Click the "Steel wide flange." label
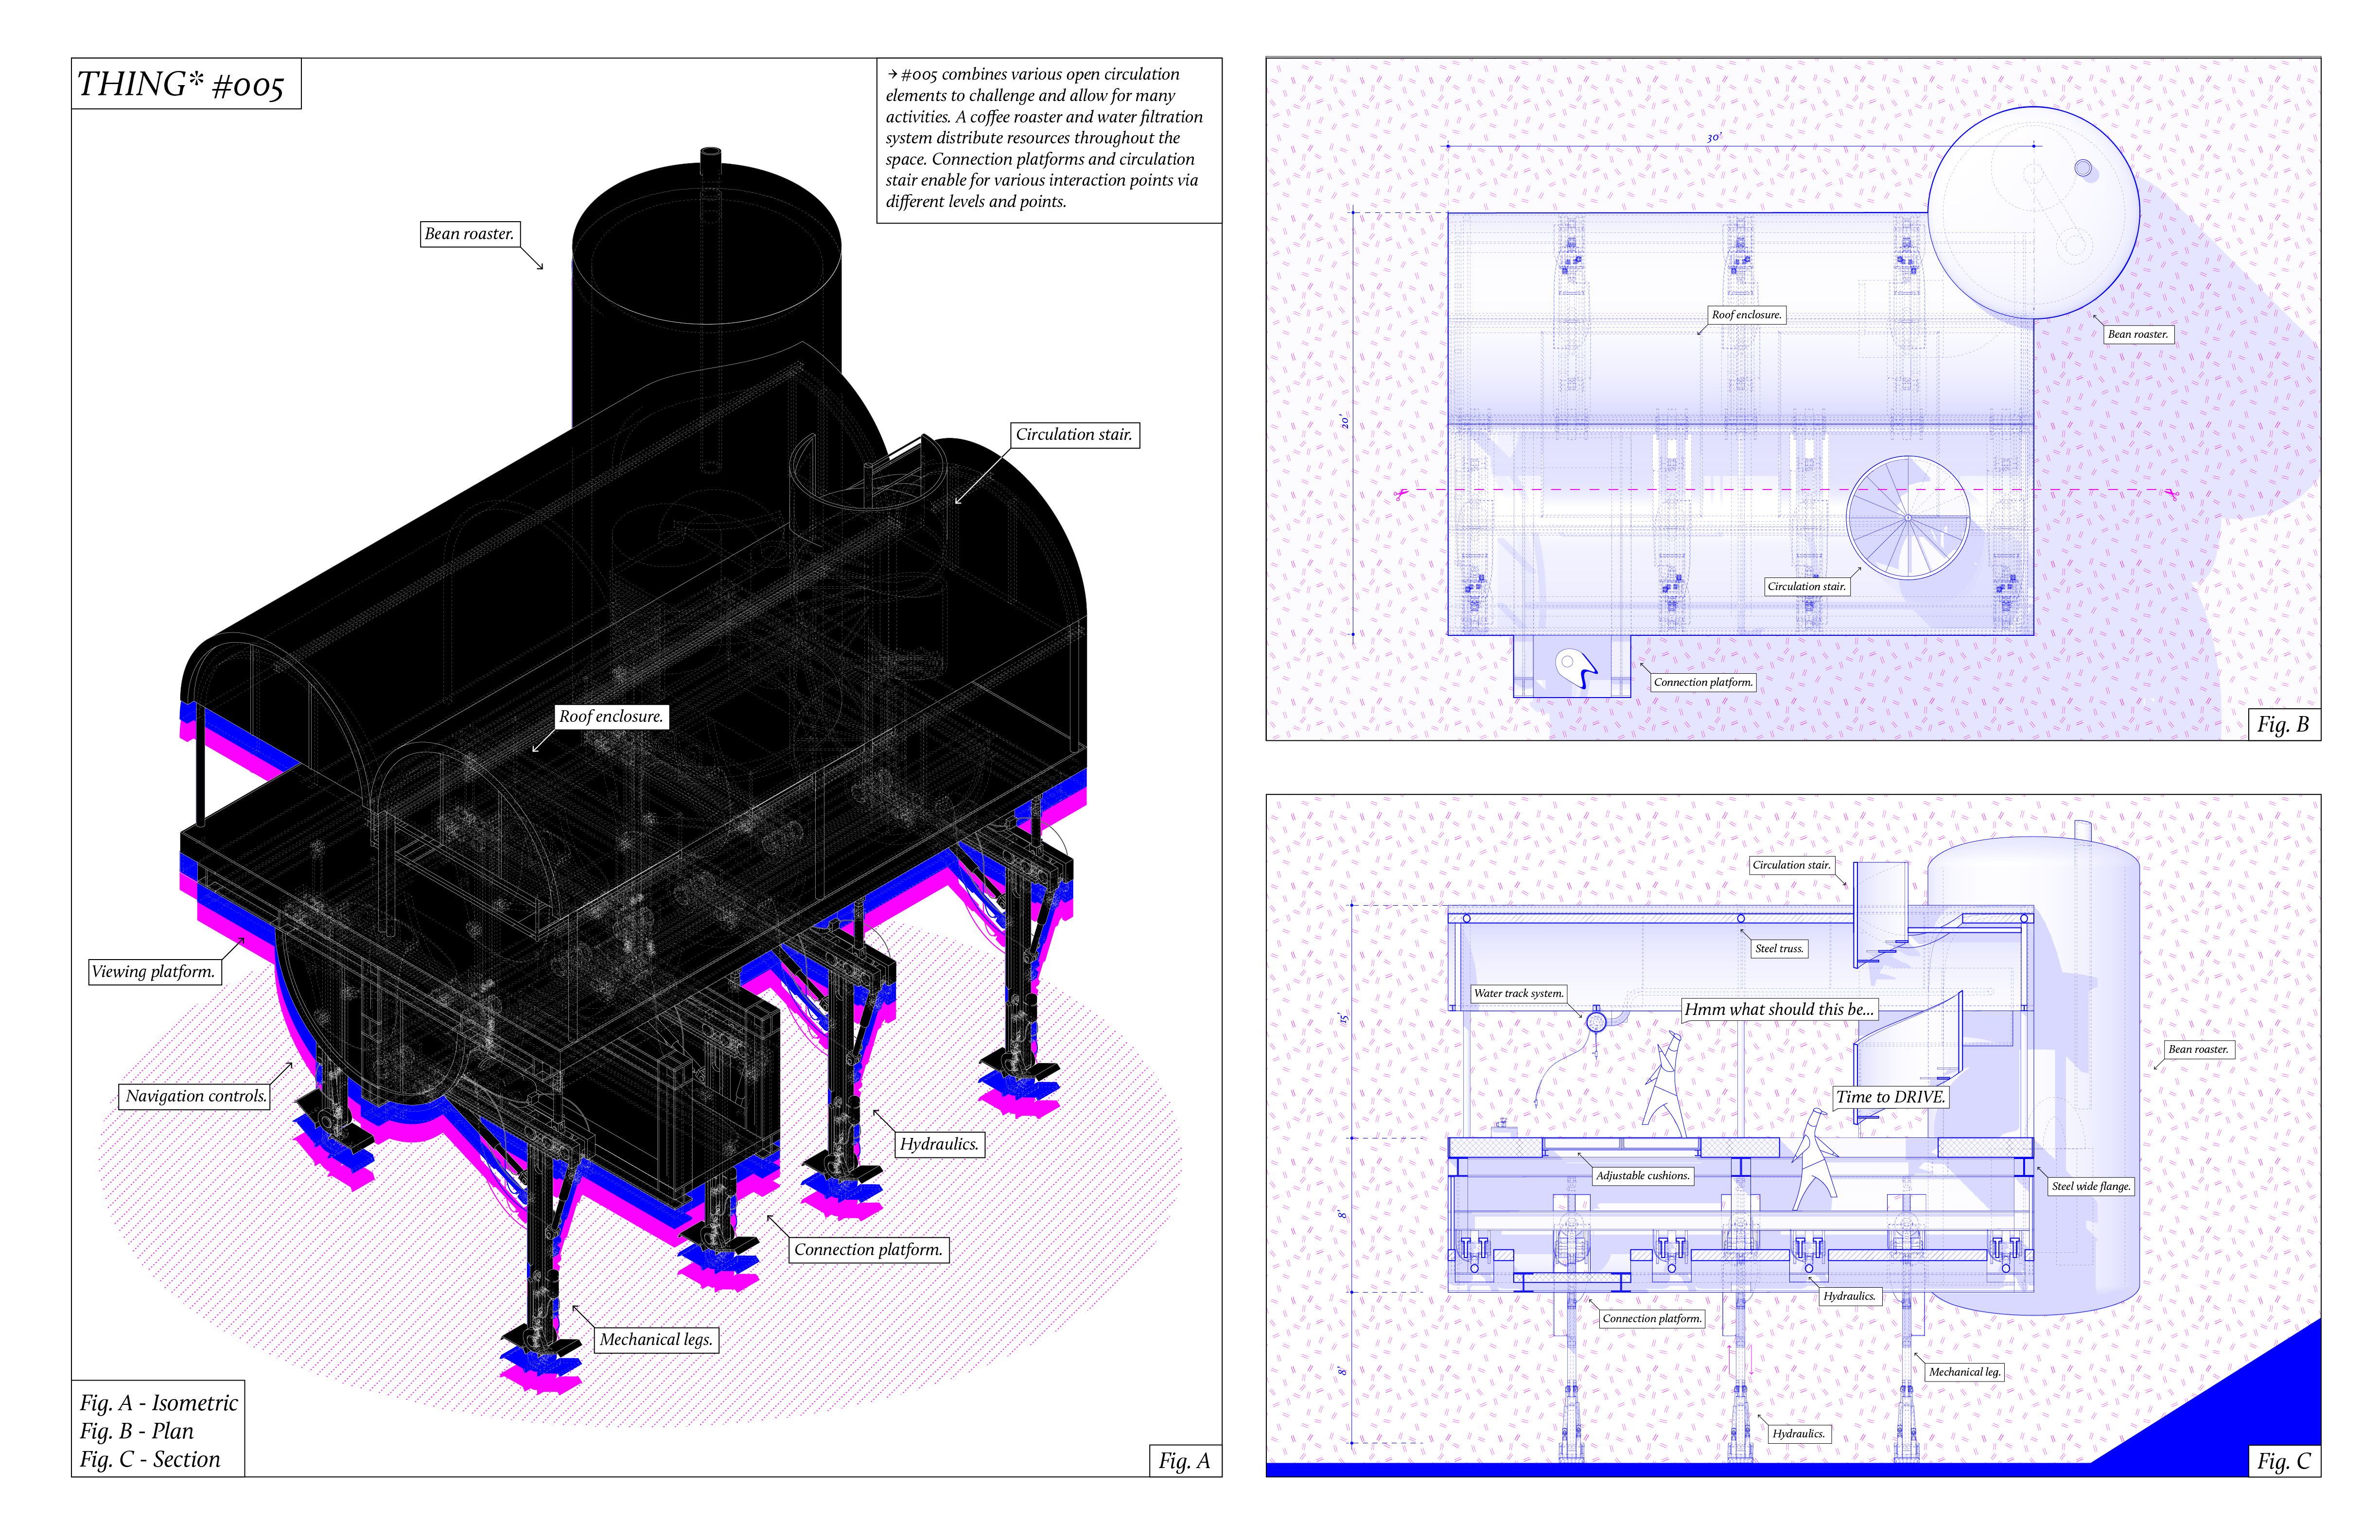 click(2091, 1187)
